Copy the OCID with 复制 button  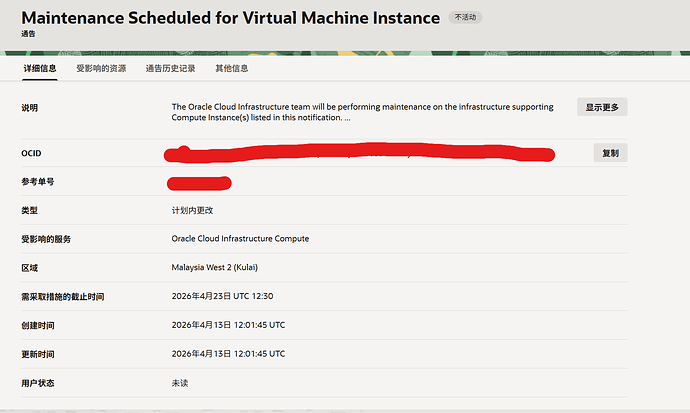click(x=610, y=153)
